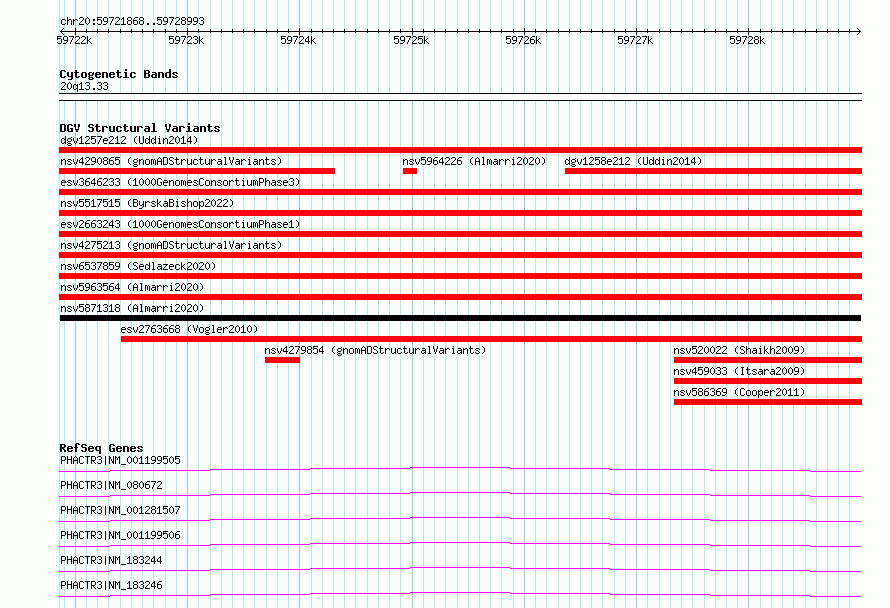890x608 pixels.
Task: Click the dgv1257e212 (Uddin2014) variant label
Action: (129, 140)
